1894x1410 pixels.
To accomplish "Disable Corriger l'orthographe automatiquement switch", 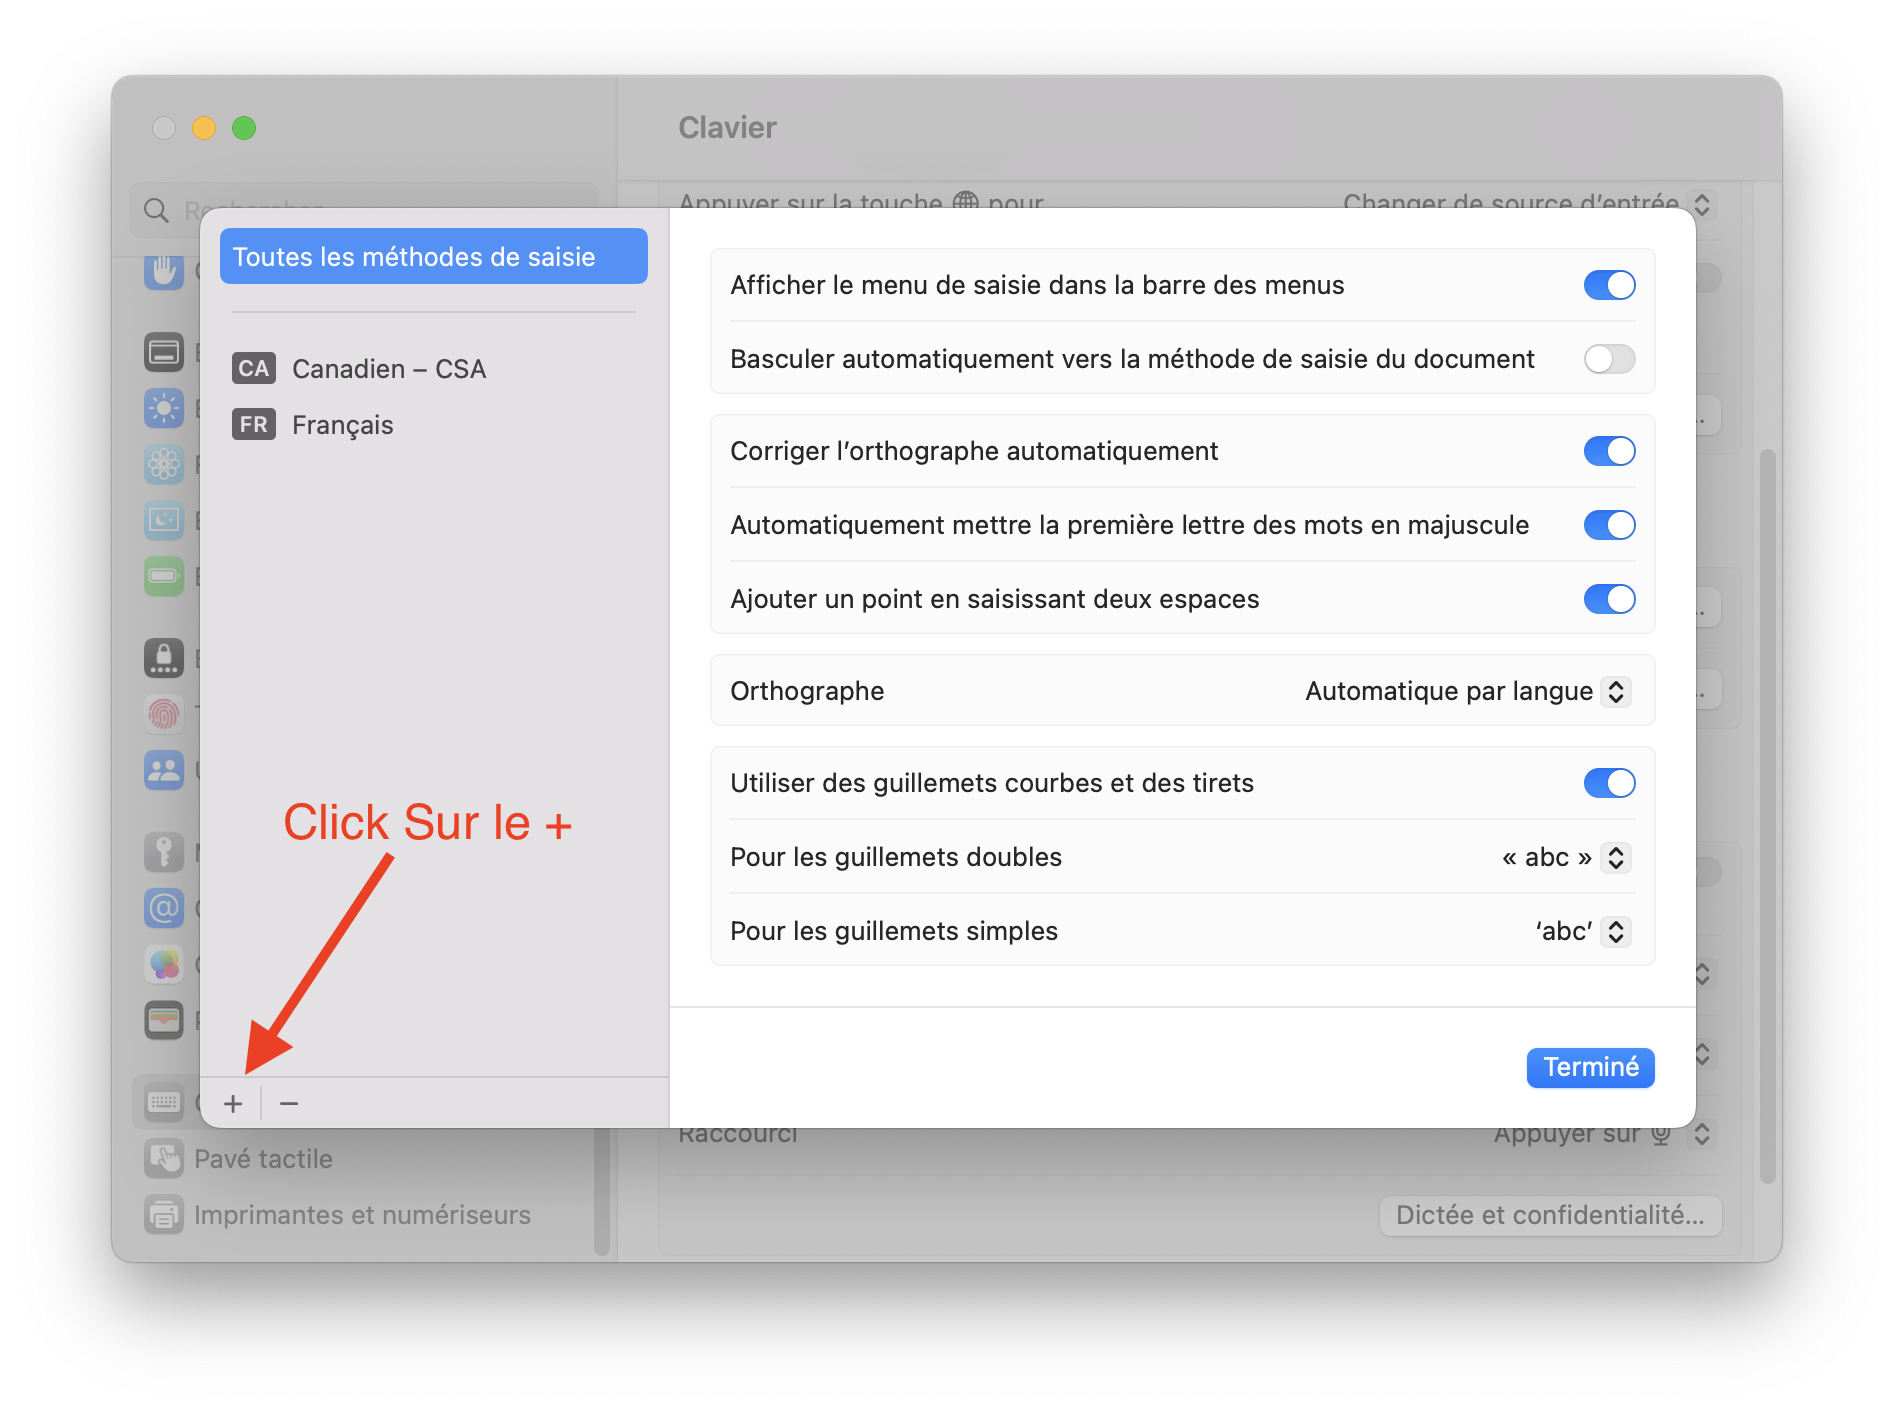I will coord(1609,451).
